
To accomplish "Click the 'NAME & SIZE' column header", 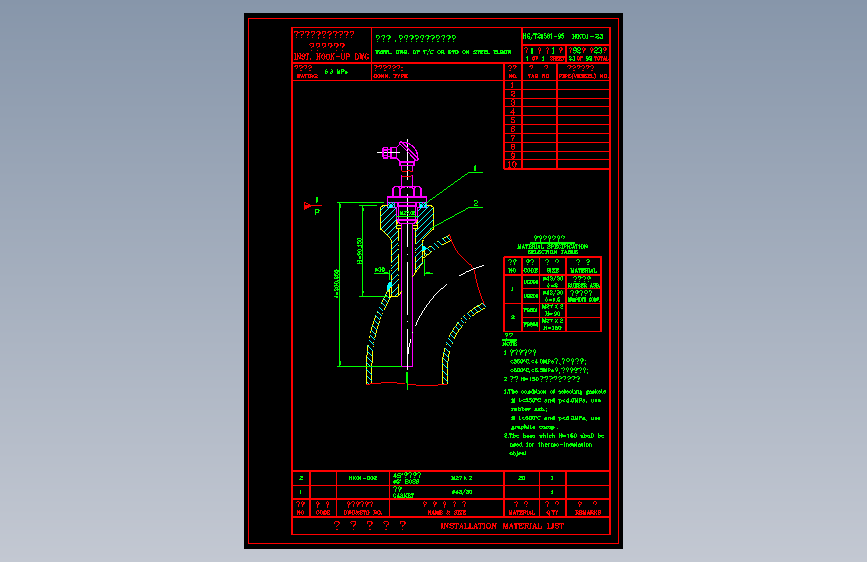I will click(x=447, y=513).
